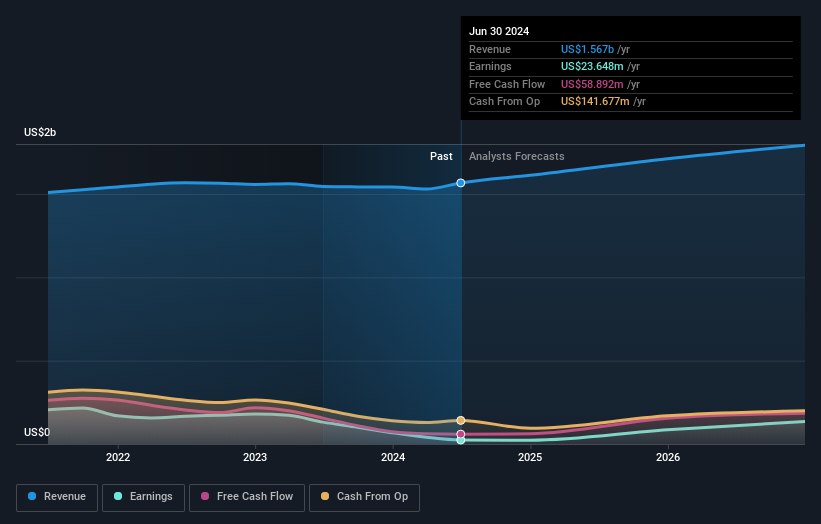Click the 'Earnings' row label in tooltip
The height and width of the screenshot is (524, 821).
[490, 66]
